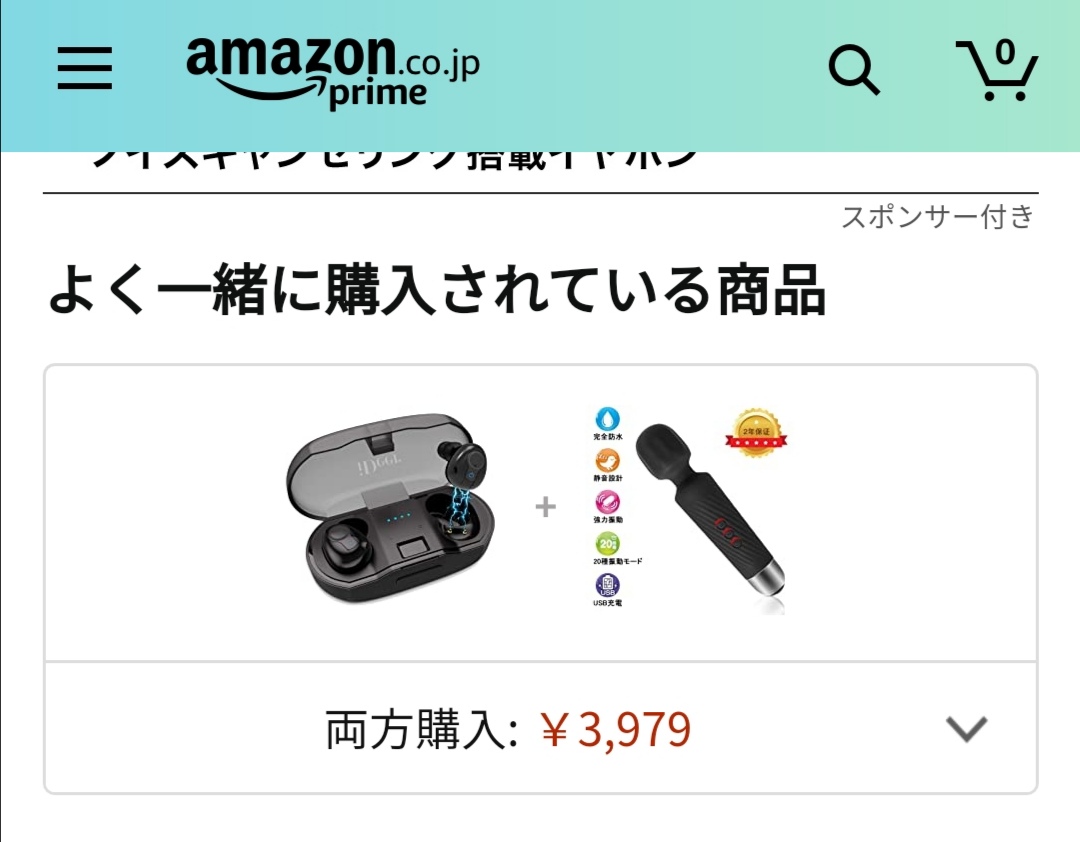This screenshot has width=1080, height=842.
Task: Tap the 静音設計 orange icon
Action: (x=608, y=460)
